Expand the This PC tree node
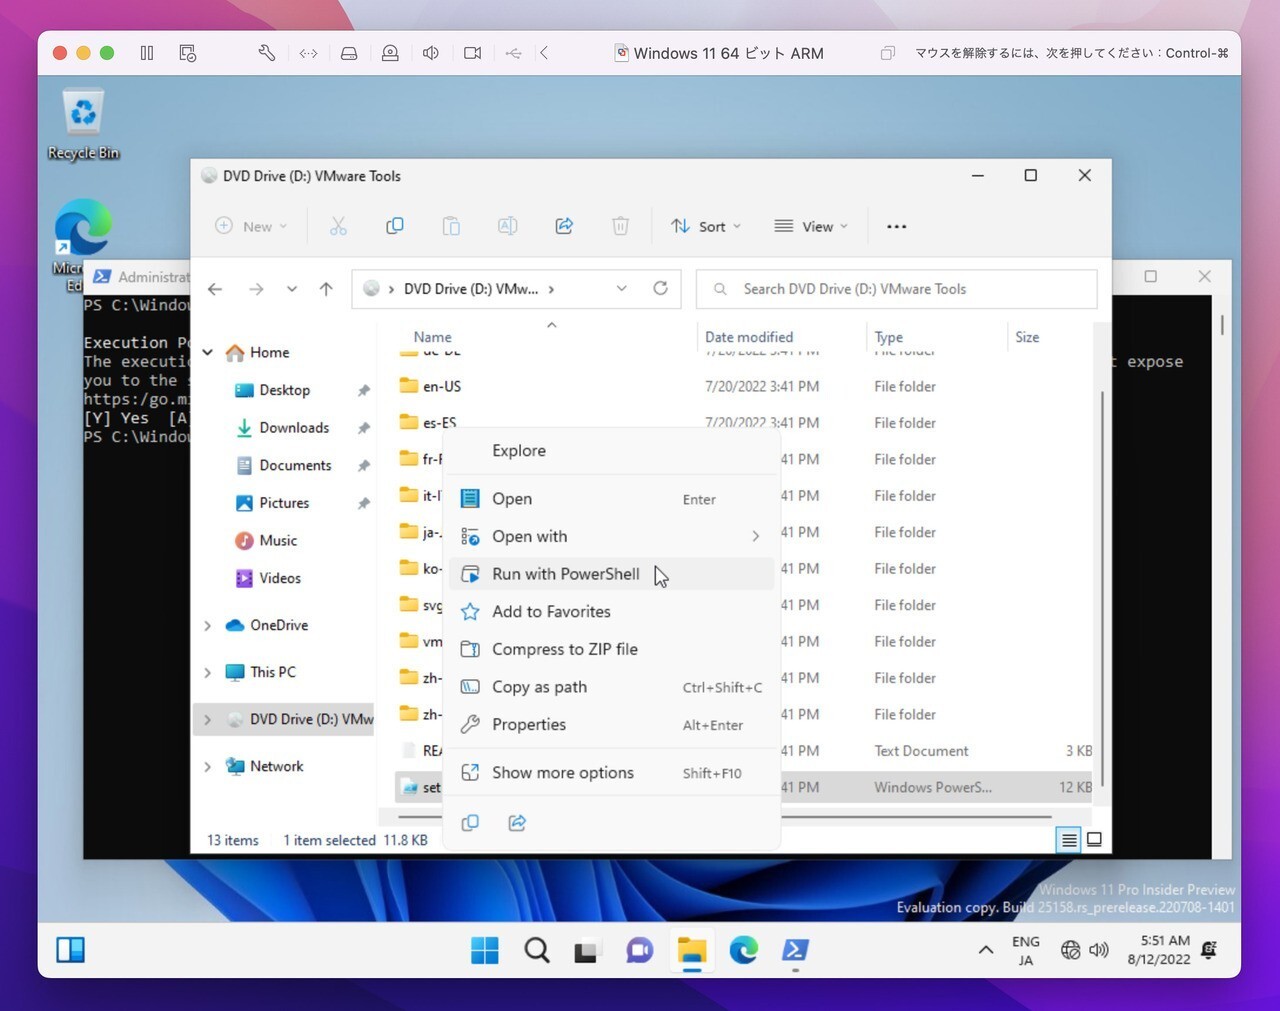 point(207,672)
